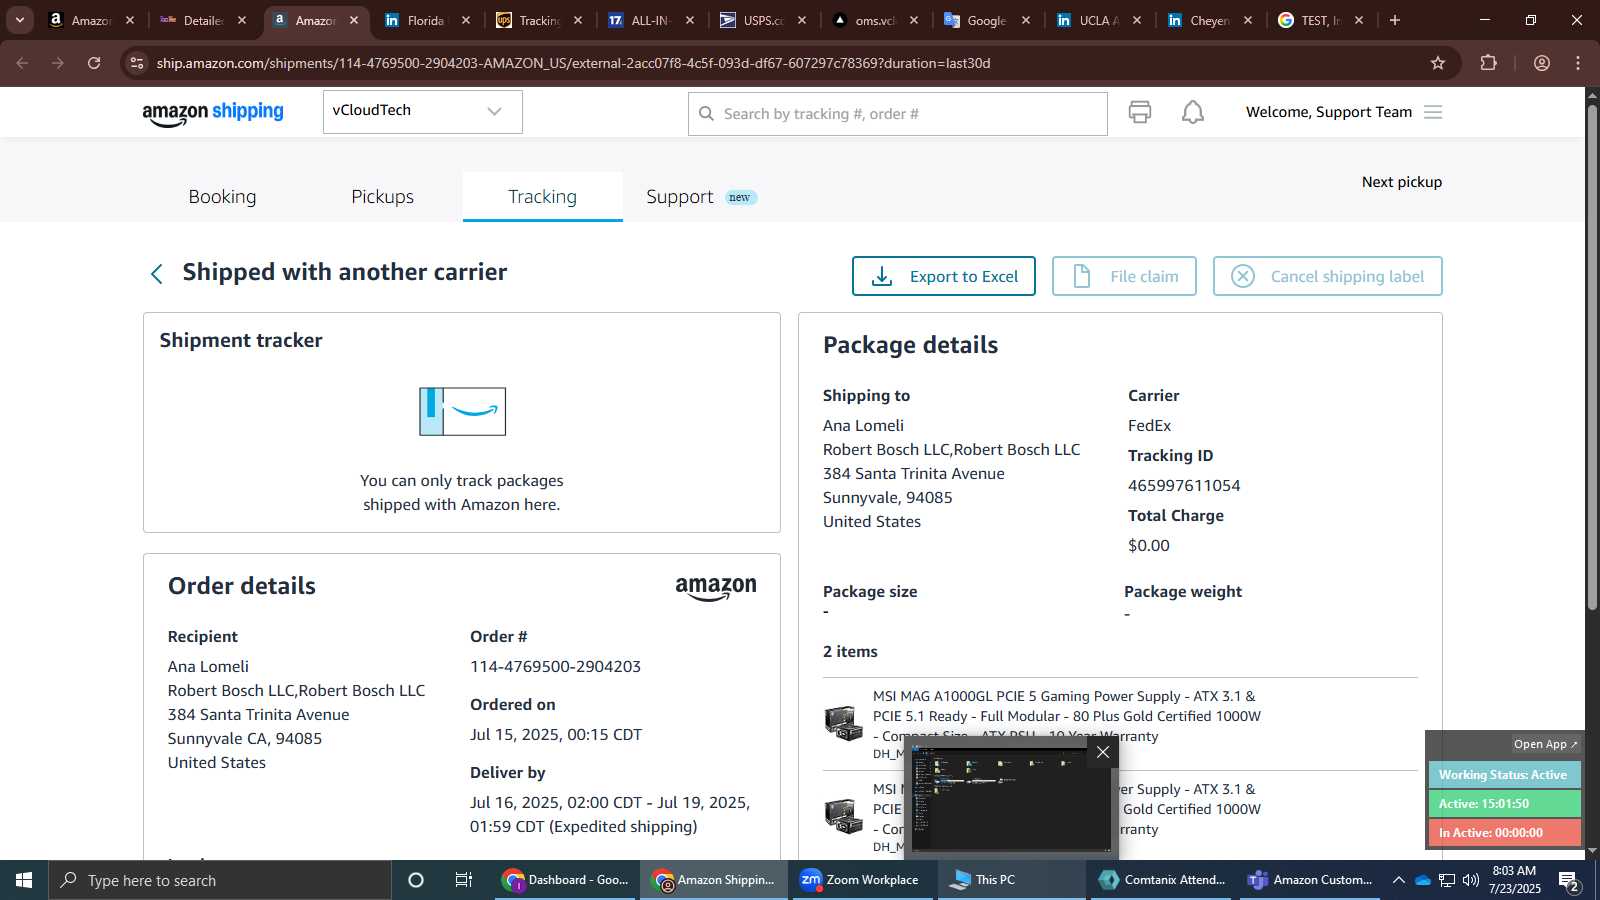The image size is (1600, 900).
Task: Open new browser tab
Action: point(1395,20)
